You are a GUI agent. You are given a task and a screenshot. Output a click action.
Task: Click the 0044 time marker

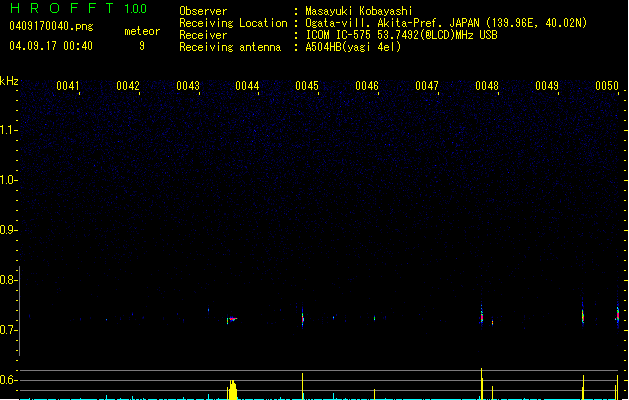click(247, 86)
